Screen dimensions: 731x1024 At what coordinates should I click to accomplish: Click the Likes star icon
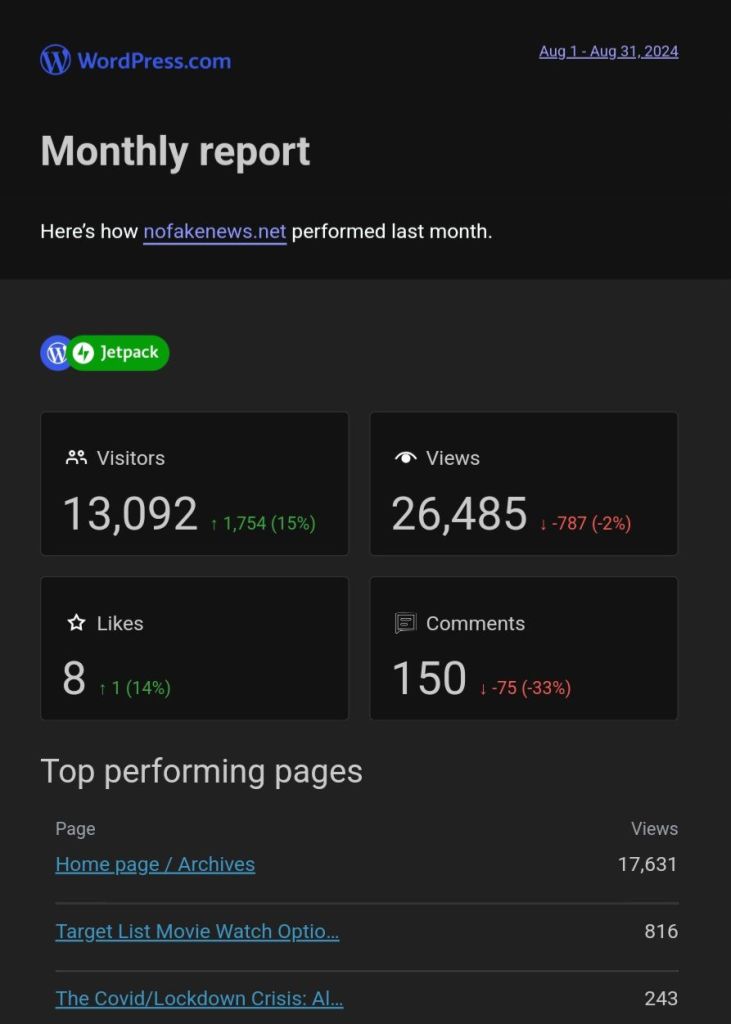pos(76,623)
